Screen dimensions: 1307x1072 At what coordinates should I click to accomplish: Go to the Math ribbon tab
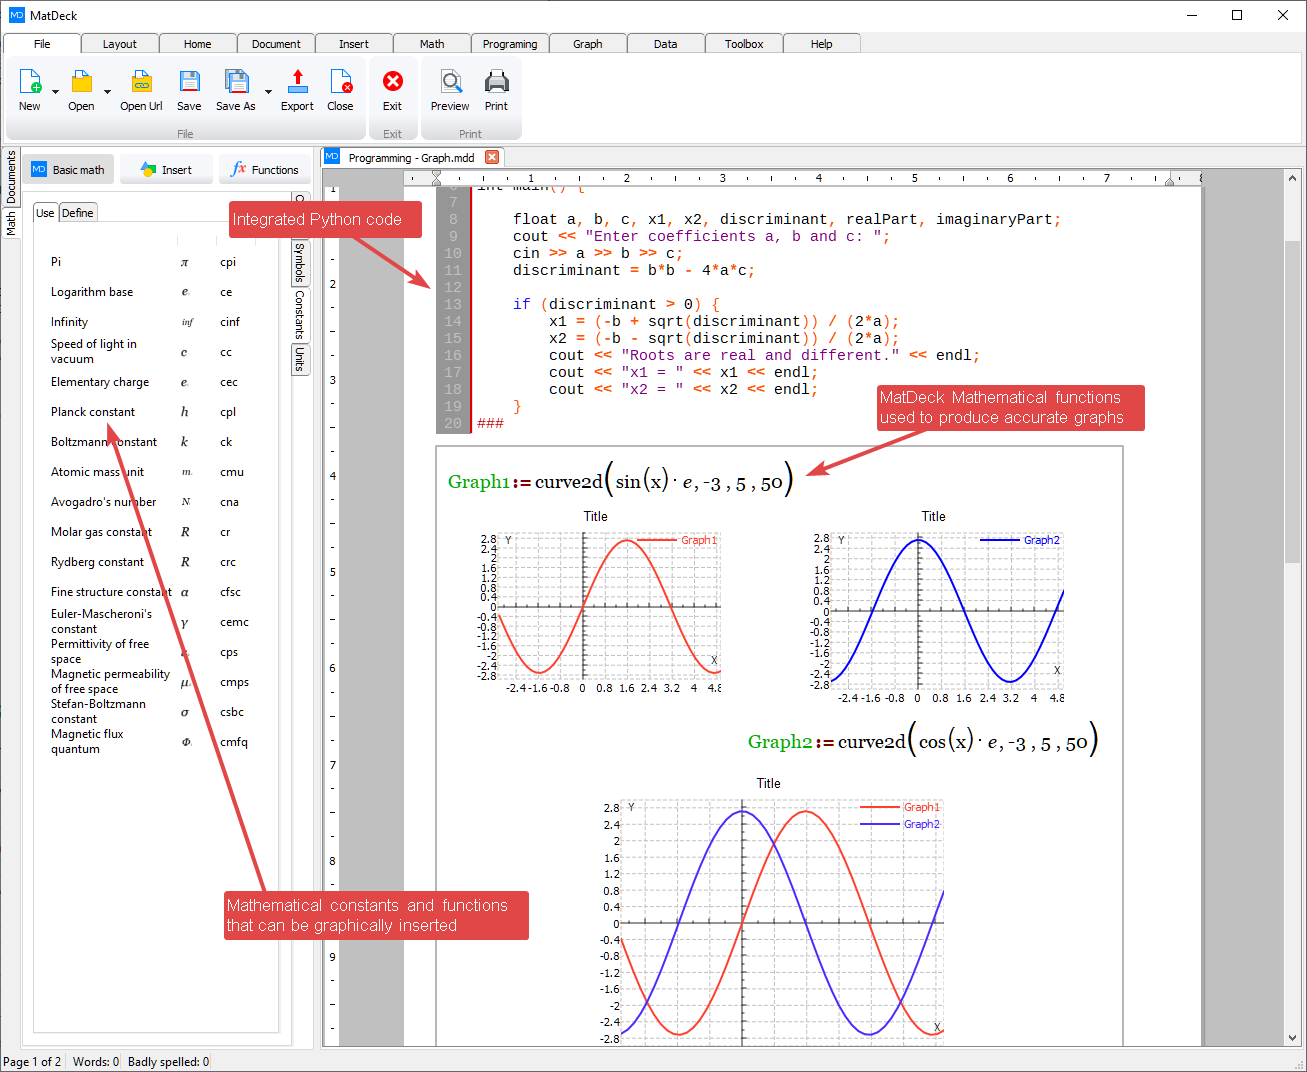pos(432,44)
